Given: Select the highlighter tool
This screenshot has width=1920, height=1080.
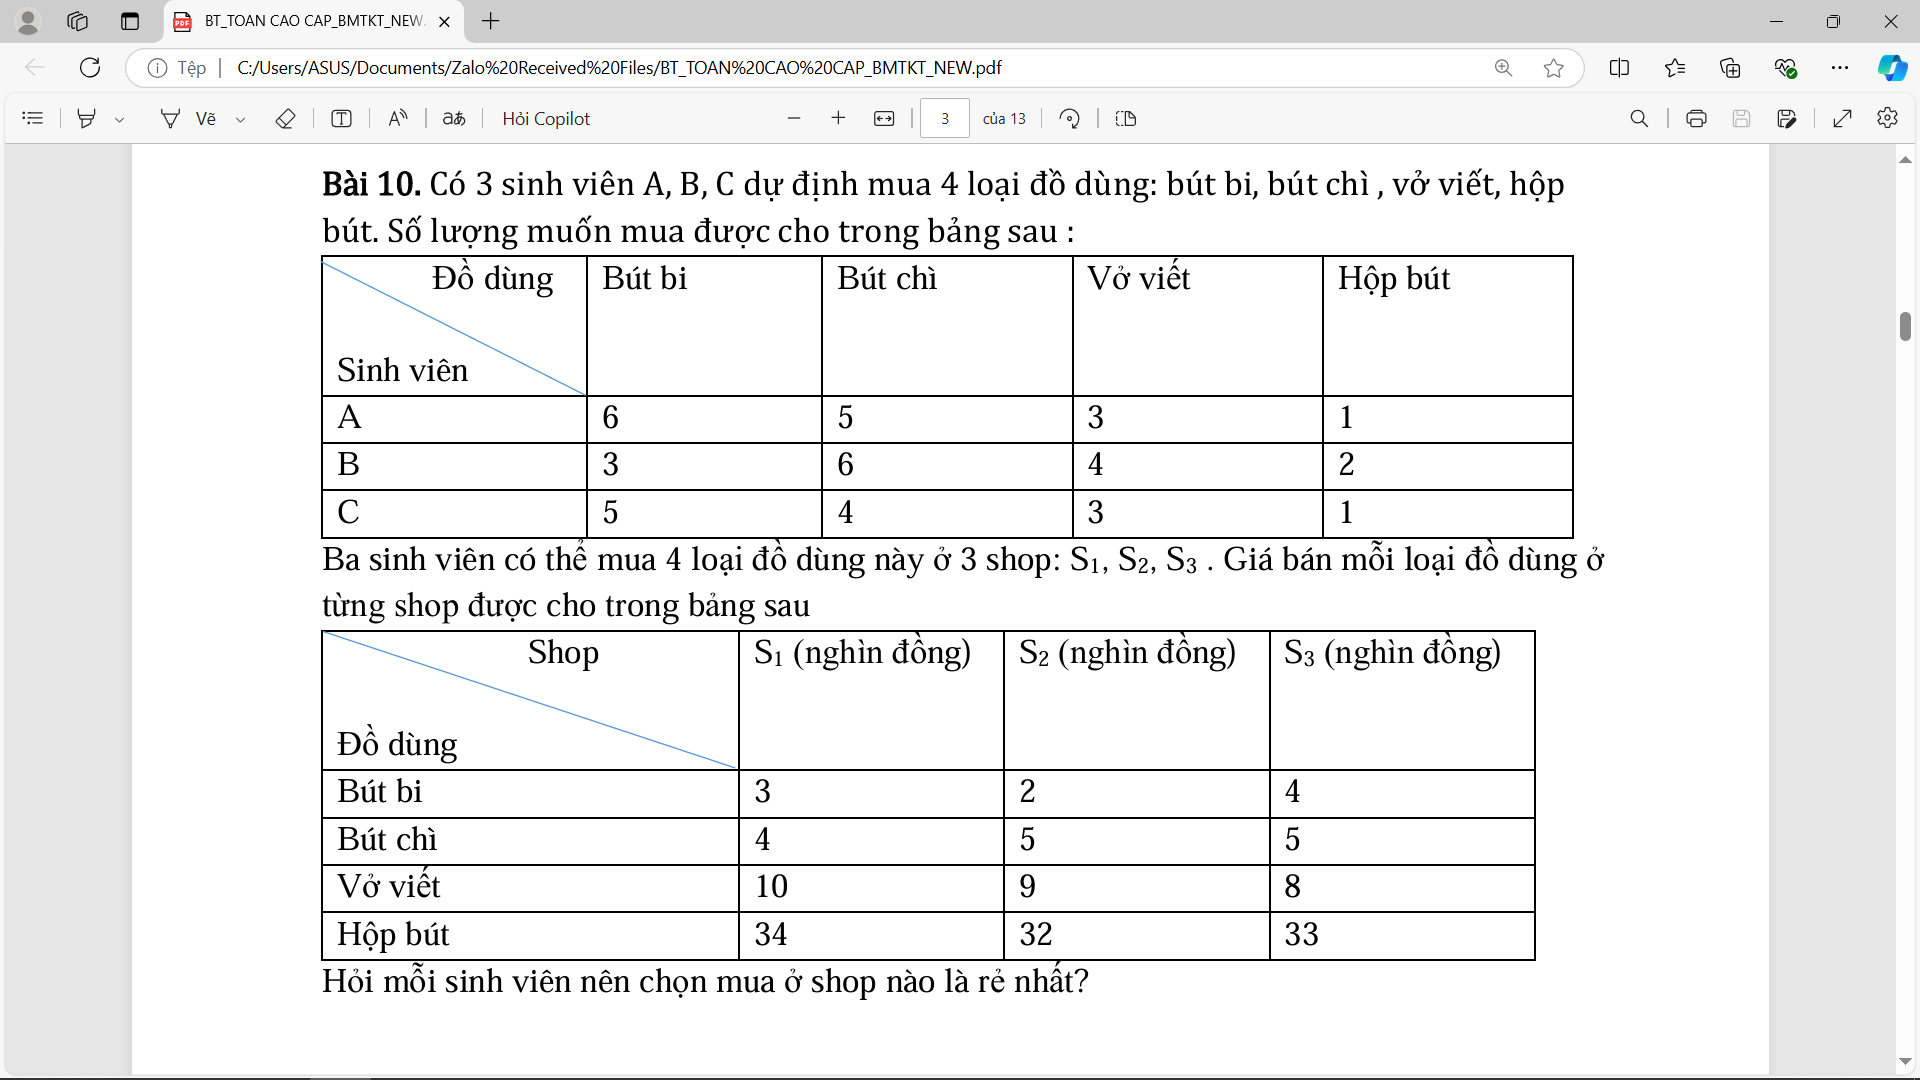Looking at the screenshot, I should (87, 118).
